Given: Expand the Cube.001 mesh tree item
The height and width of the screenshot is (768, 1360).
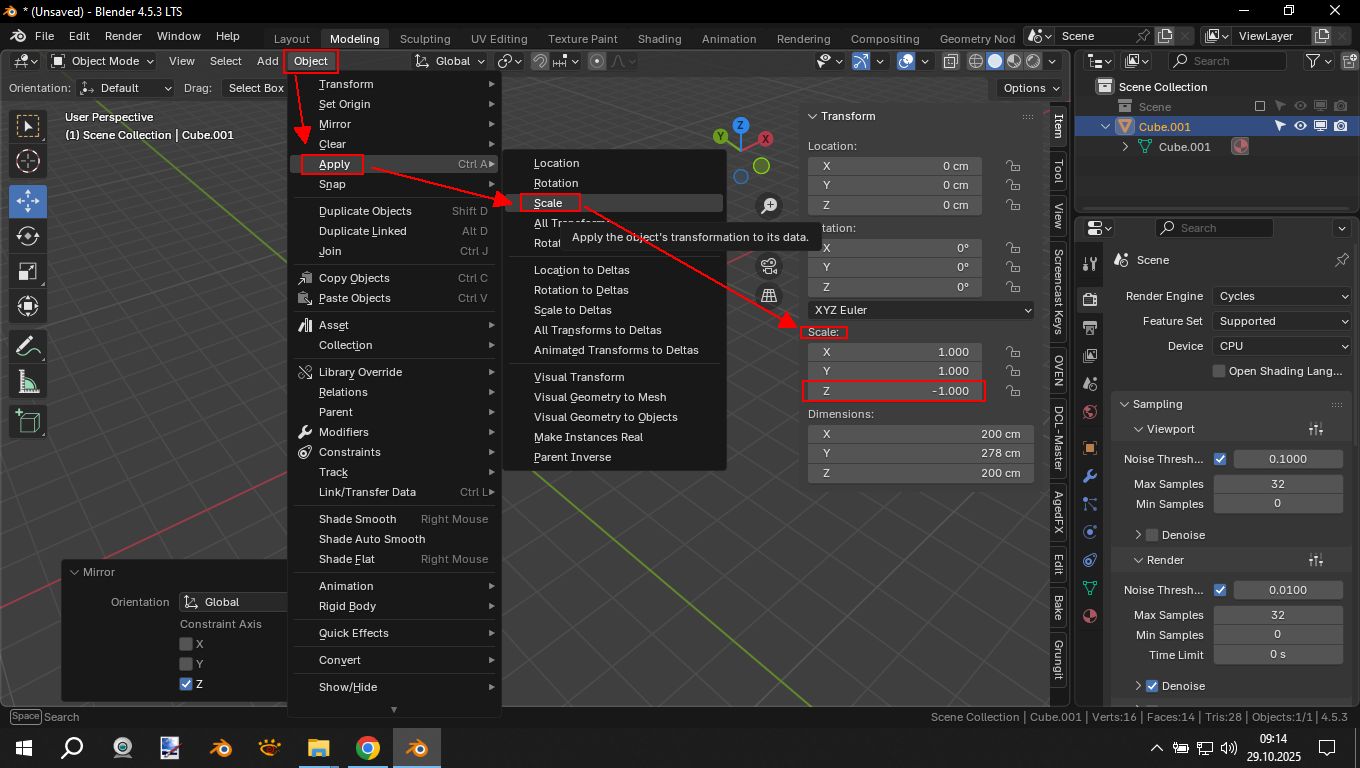Looking at the screenshot, I should point(1126,147).
